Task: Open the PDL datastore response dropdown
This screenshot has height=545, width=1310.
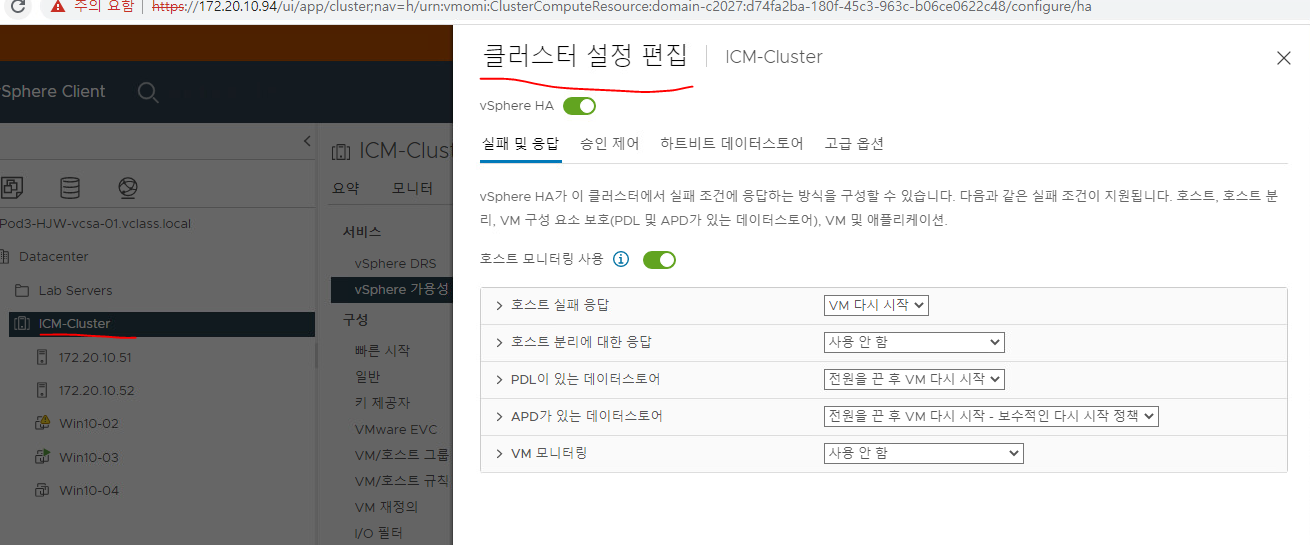Action: pyautogui.click(x=914, y=379)
